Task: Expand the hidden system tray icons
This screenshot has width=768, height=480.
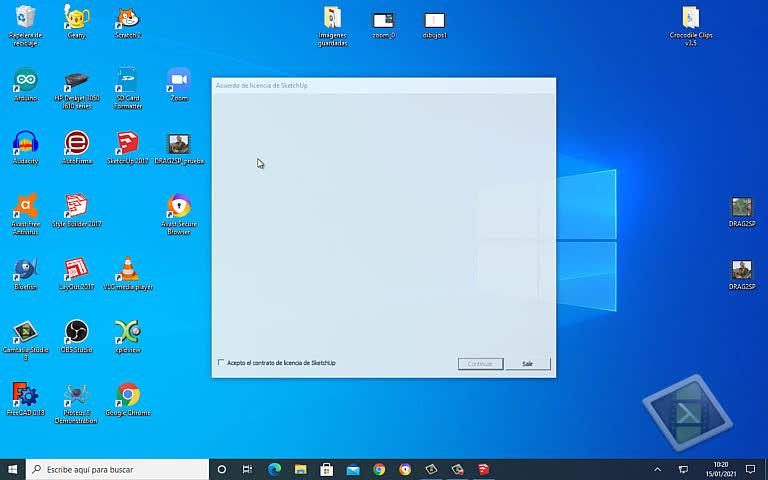Action: 657,469
